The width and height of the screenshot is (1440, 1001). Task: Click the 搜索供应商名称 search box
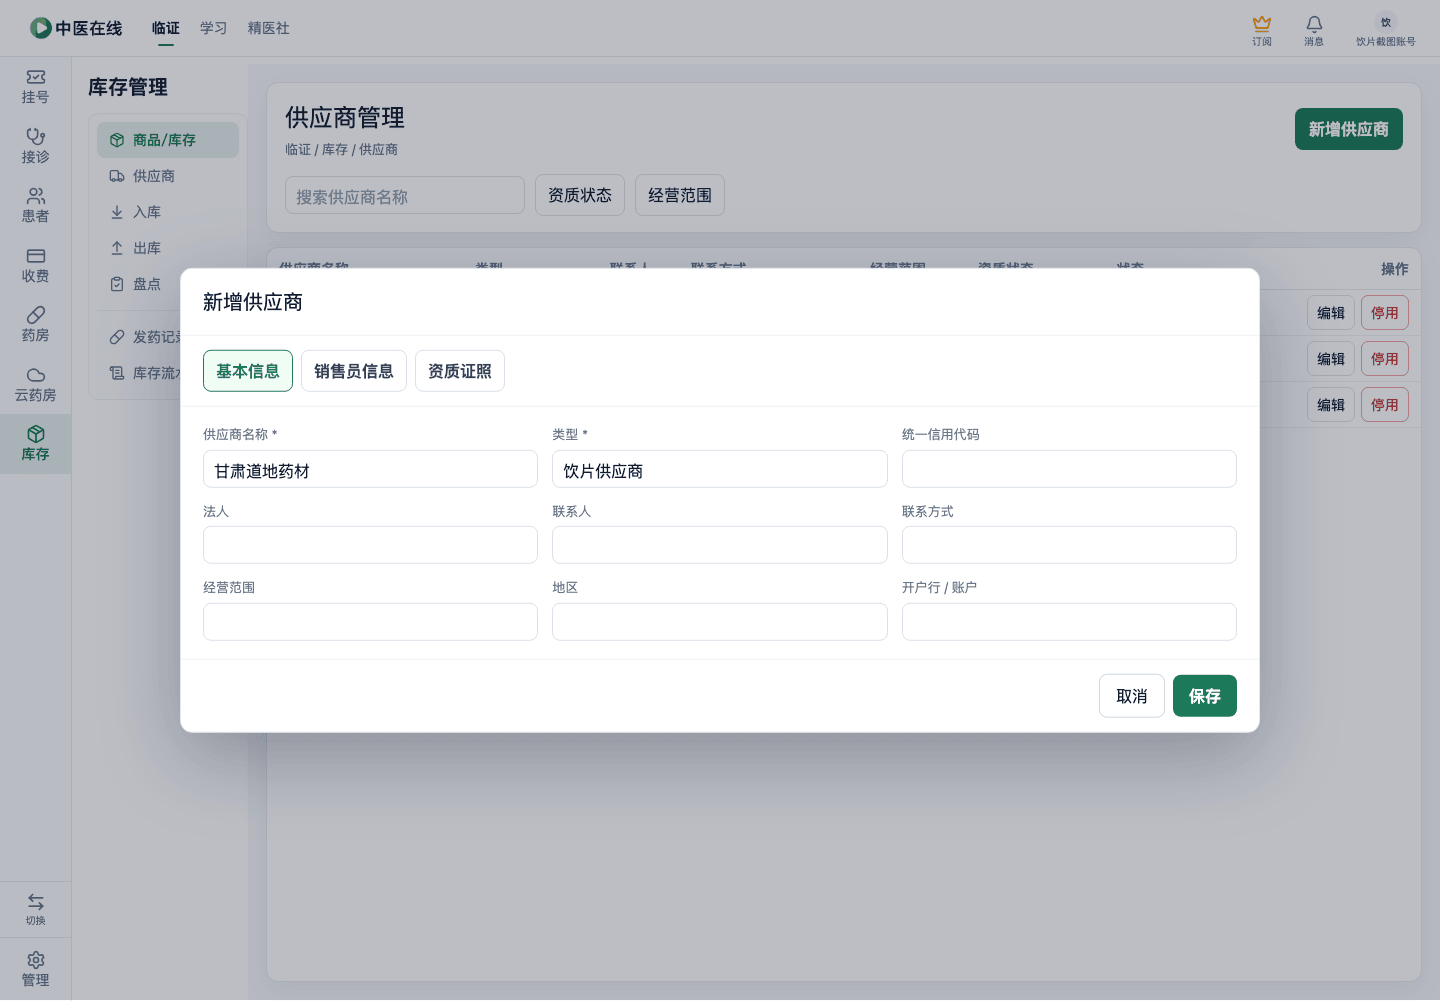405,196
